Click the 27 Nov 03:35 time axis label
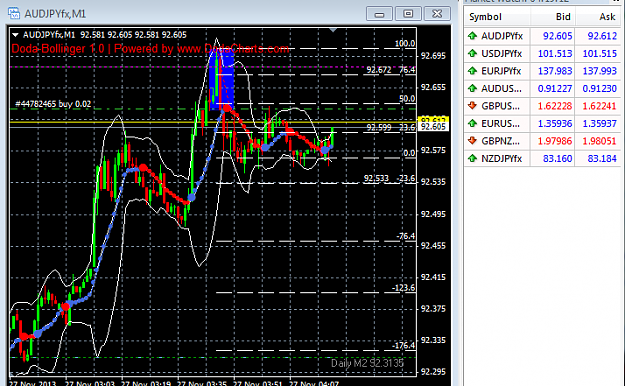This screenshot has width=625, height=386. (202, 383)
